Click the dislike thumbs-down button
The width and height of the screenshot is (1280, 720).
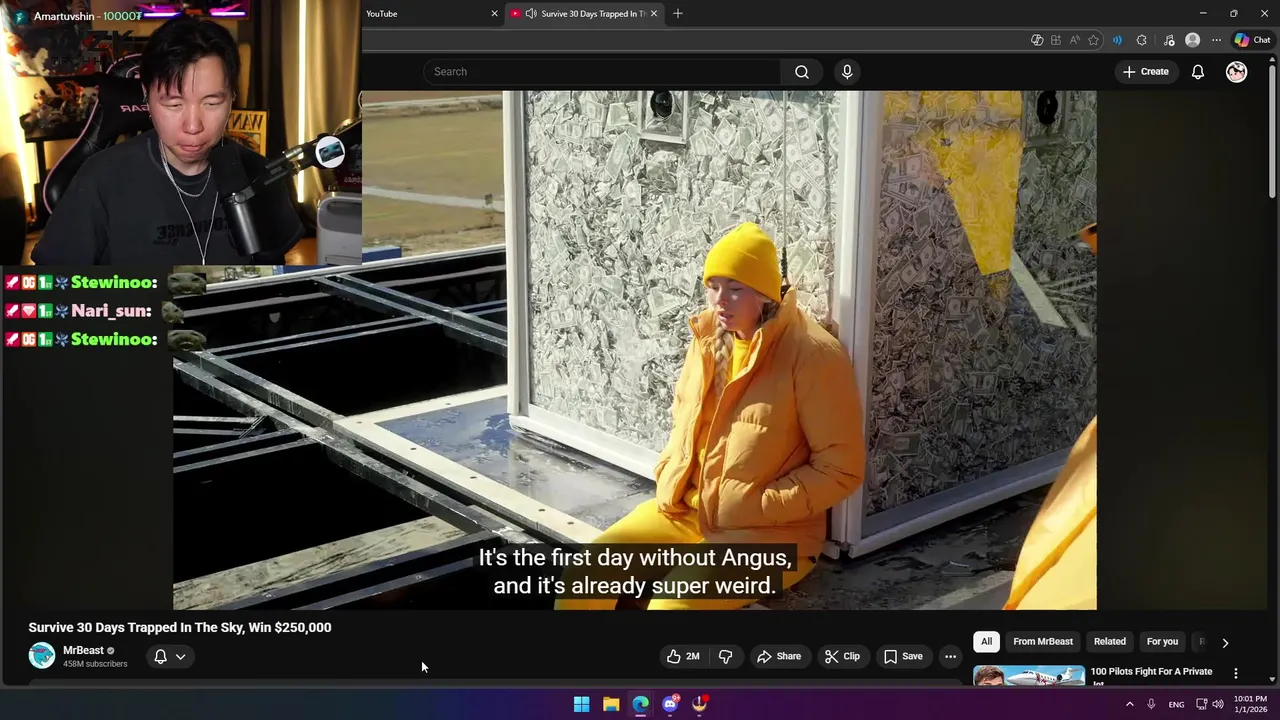(726, 656)
